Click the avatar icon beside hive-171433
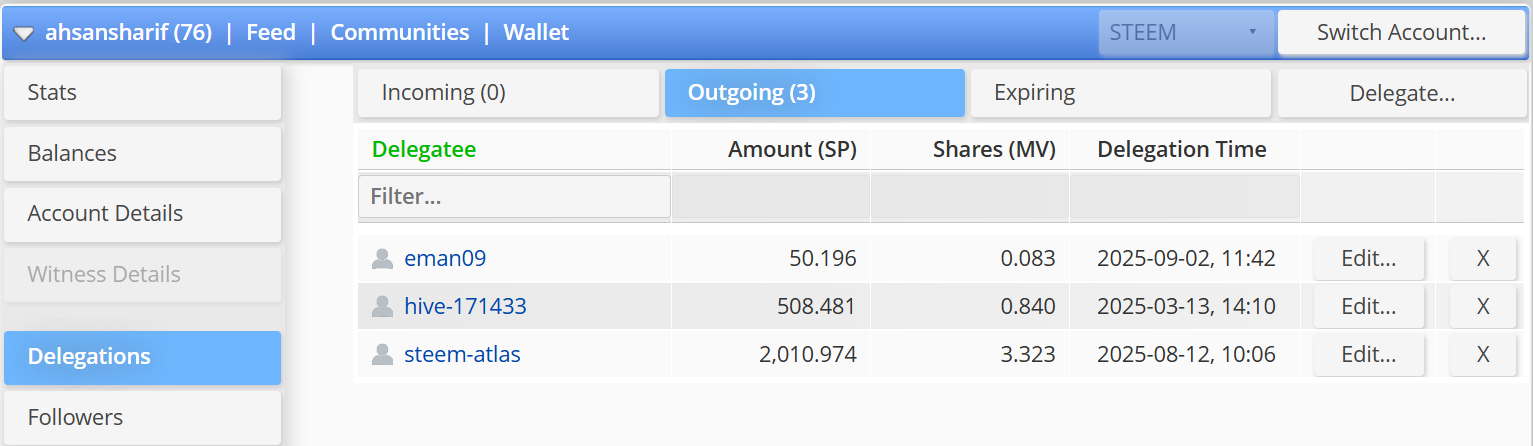 point(382,306)
